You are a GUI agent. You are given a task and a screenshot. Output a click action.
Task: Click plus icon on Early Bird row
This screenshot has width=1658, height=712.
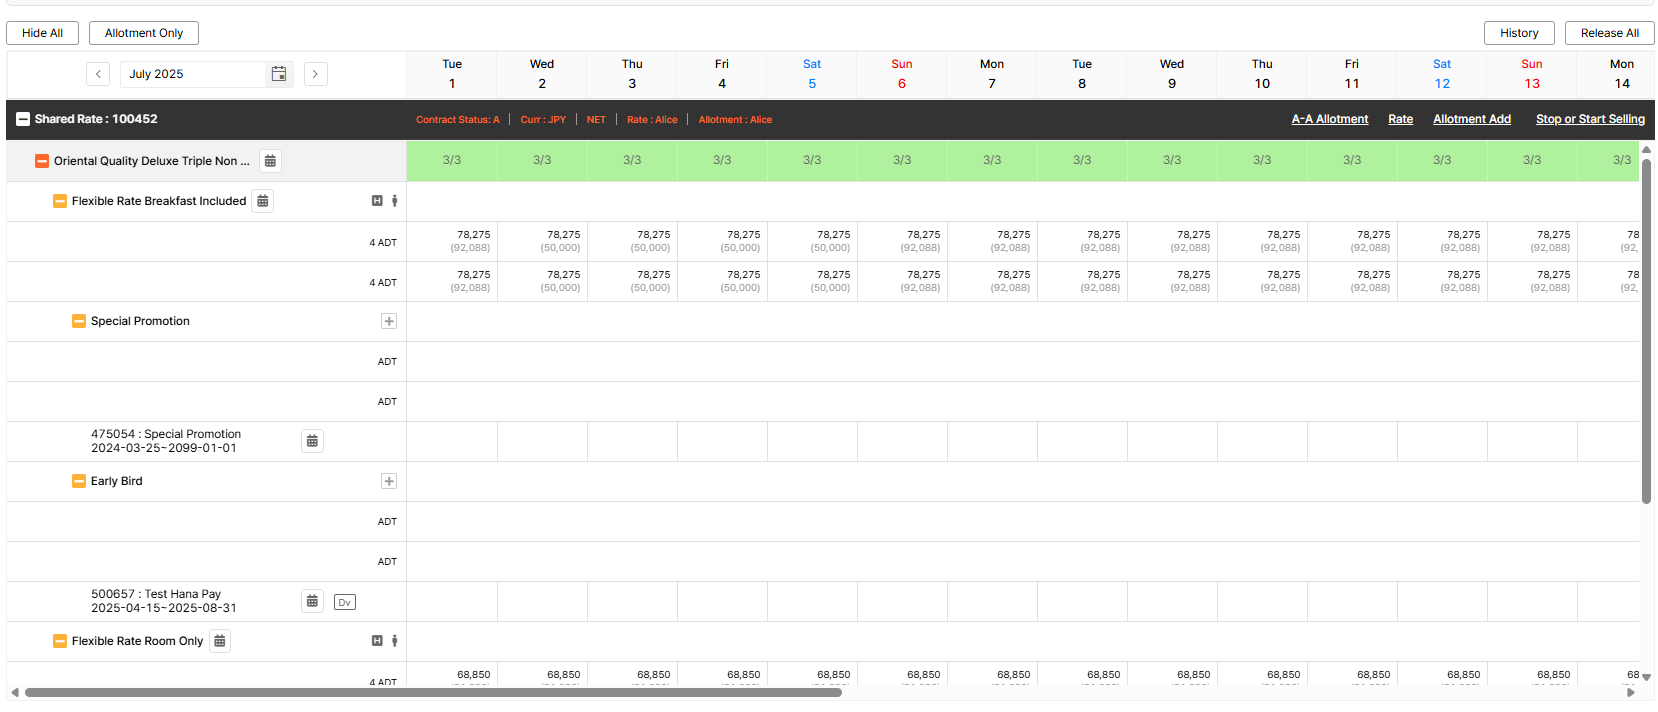[x=389, y=481]
